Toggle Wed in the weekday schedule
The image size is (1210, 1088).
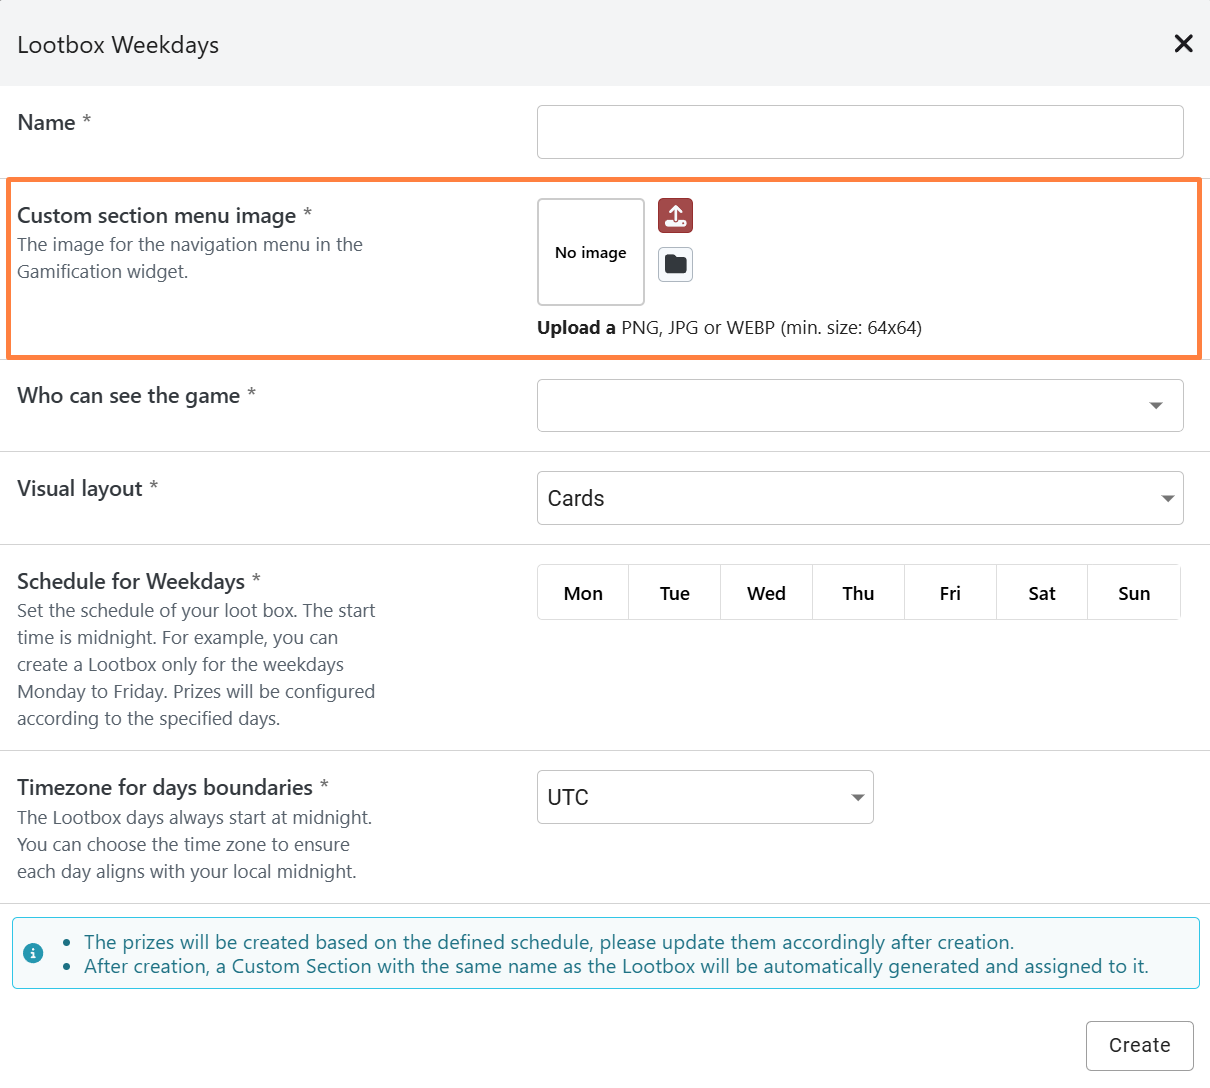click(x=766, y=593)
